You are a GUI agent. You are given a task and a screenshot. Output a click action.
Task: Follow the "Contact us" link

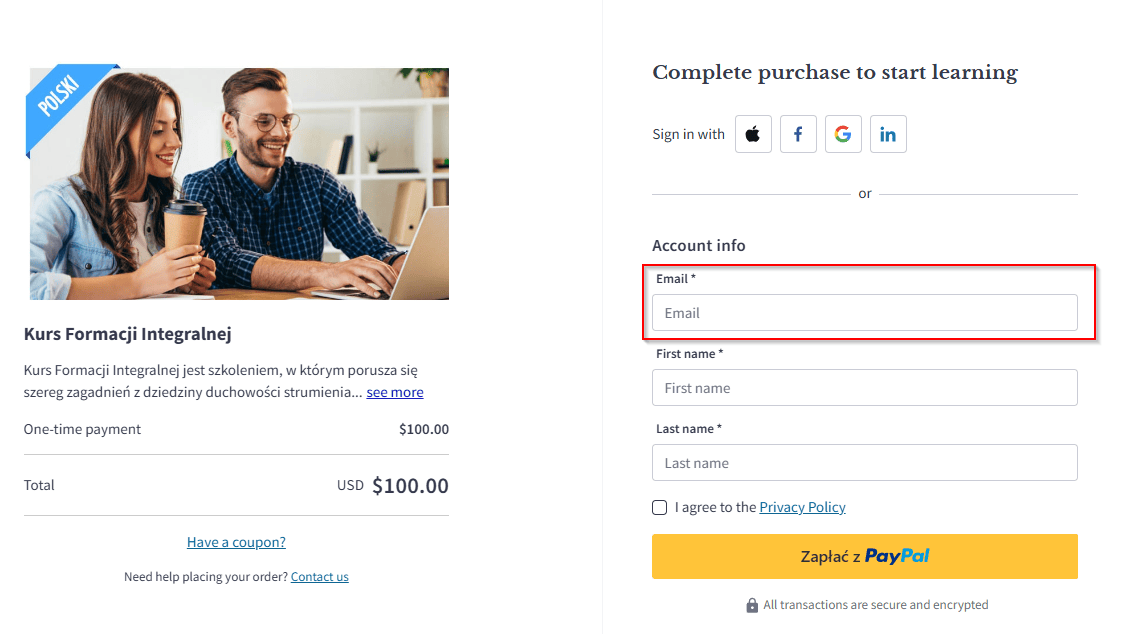coord(319,577)
